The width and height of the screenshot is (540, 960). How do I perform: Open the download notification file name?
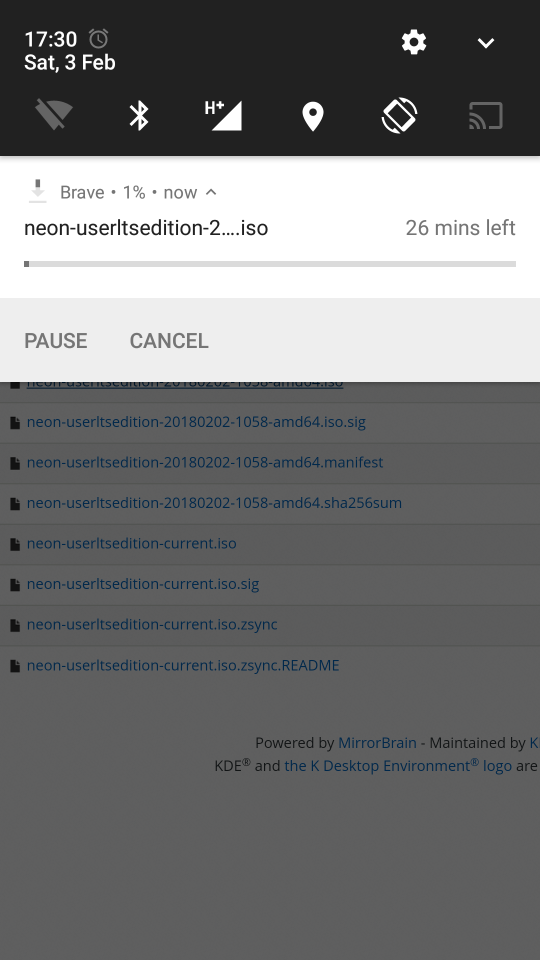point(146,228)
